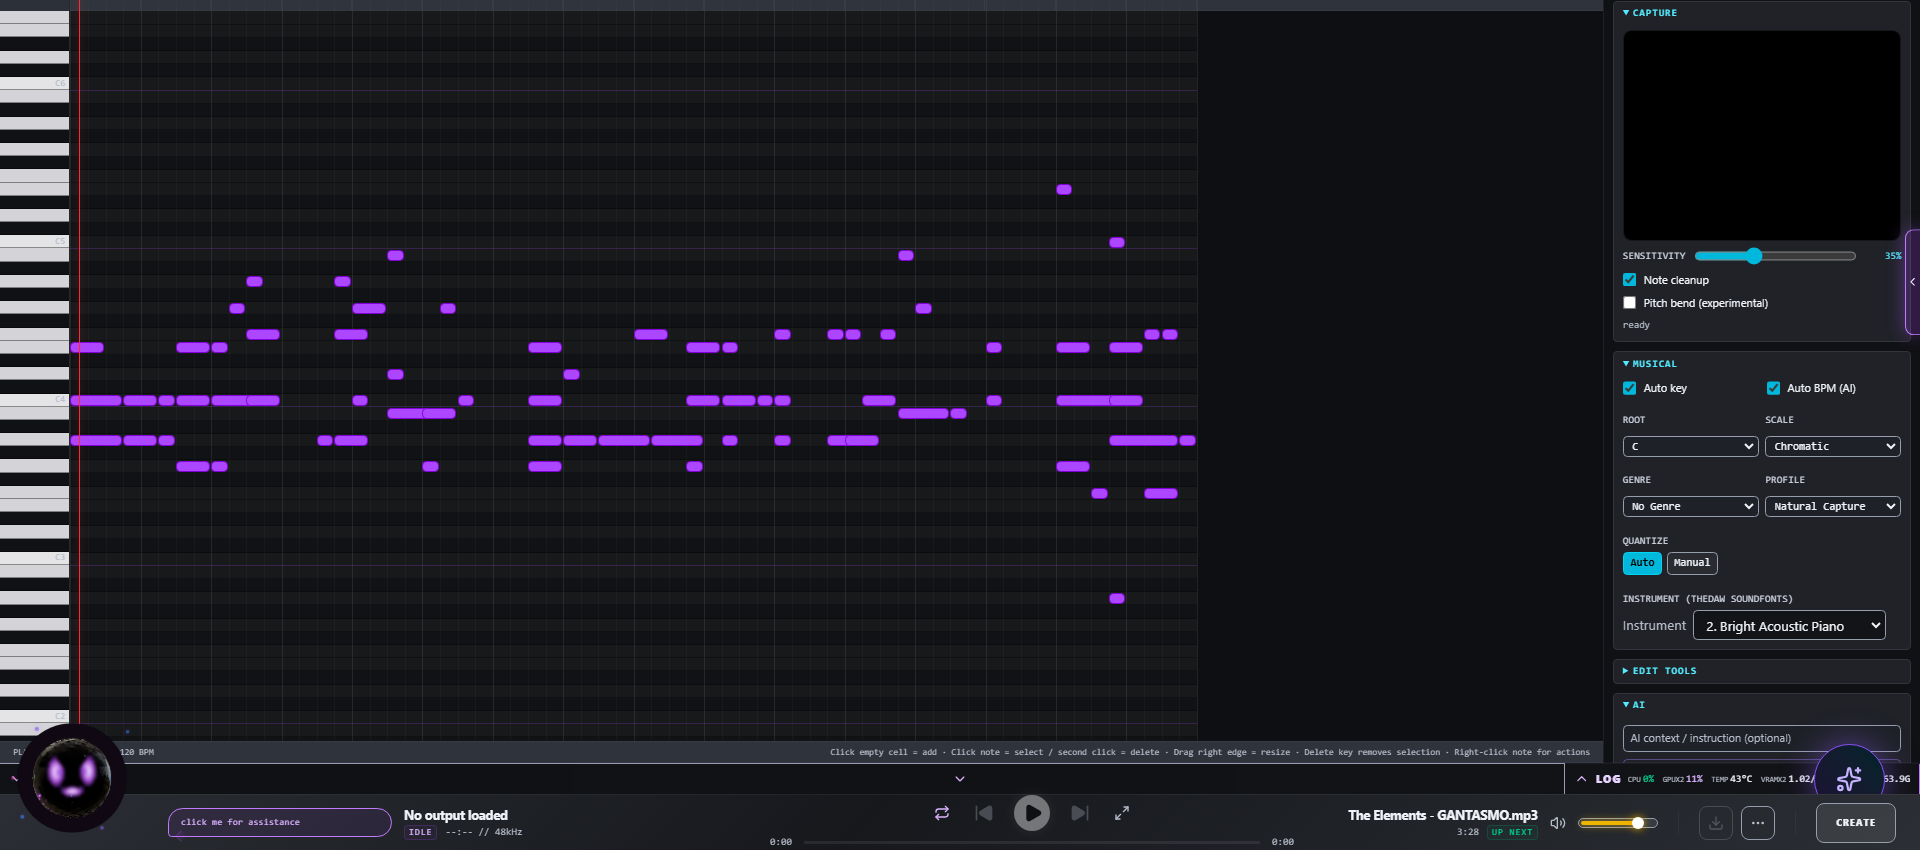Expand the LOG panel caret
Image resolution: width=1920 pixels, height=850 pixels.
1581,779
